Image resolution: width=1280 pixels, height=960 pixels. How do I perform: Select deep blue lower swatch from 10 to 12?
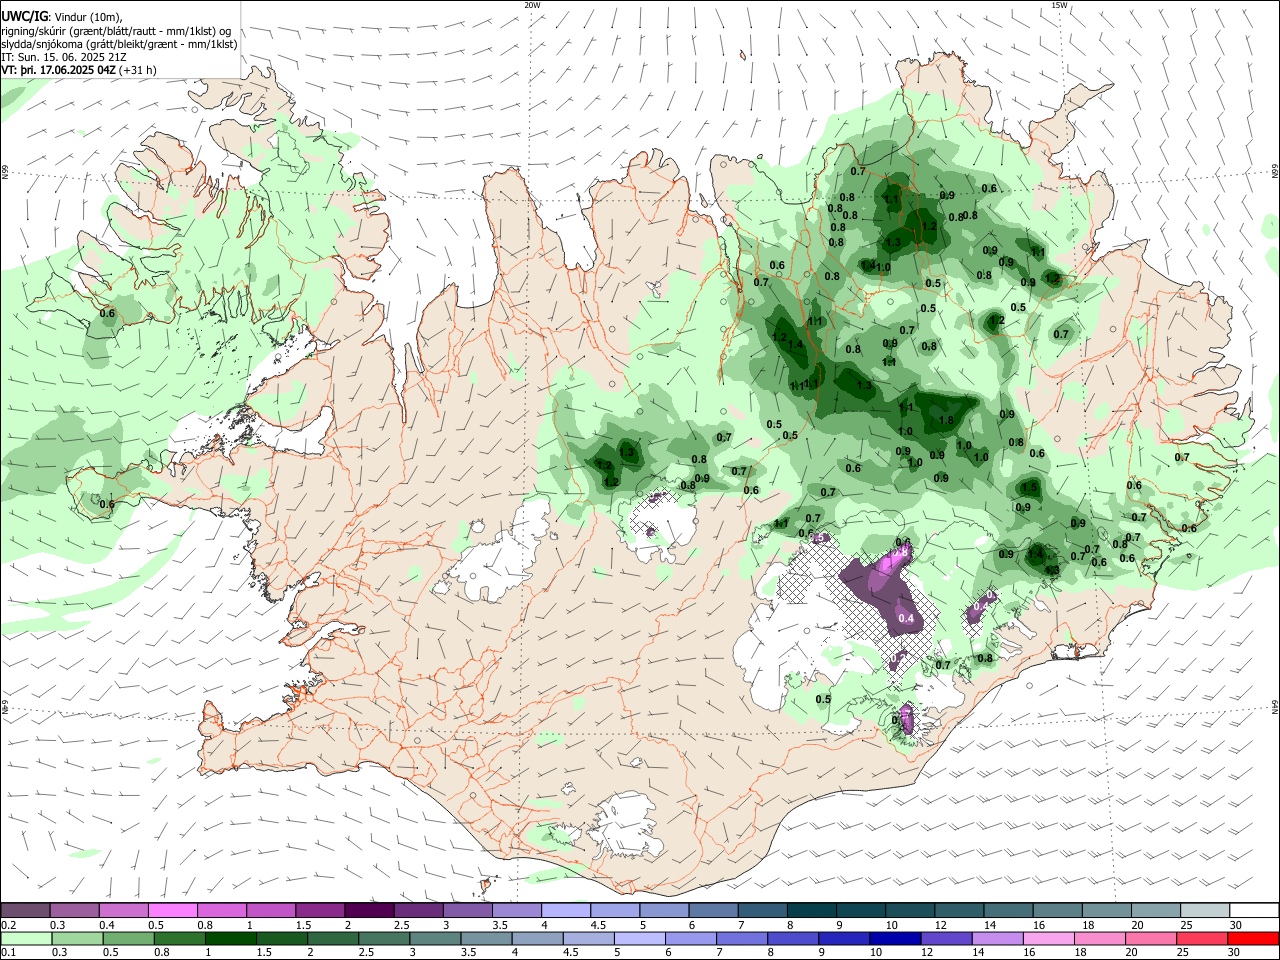click(896, 938)
